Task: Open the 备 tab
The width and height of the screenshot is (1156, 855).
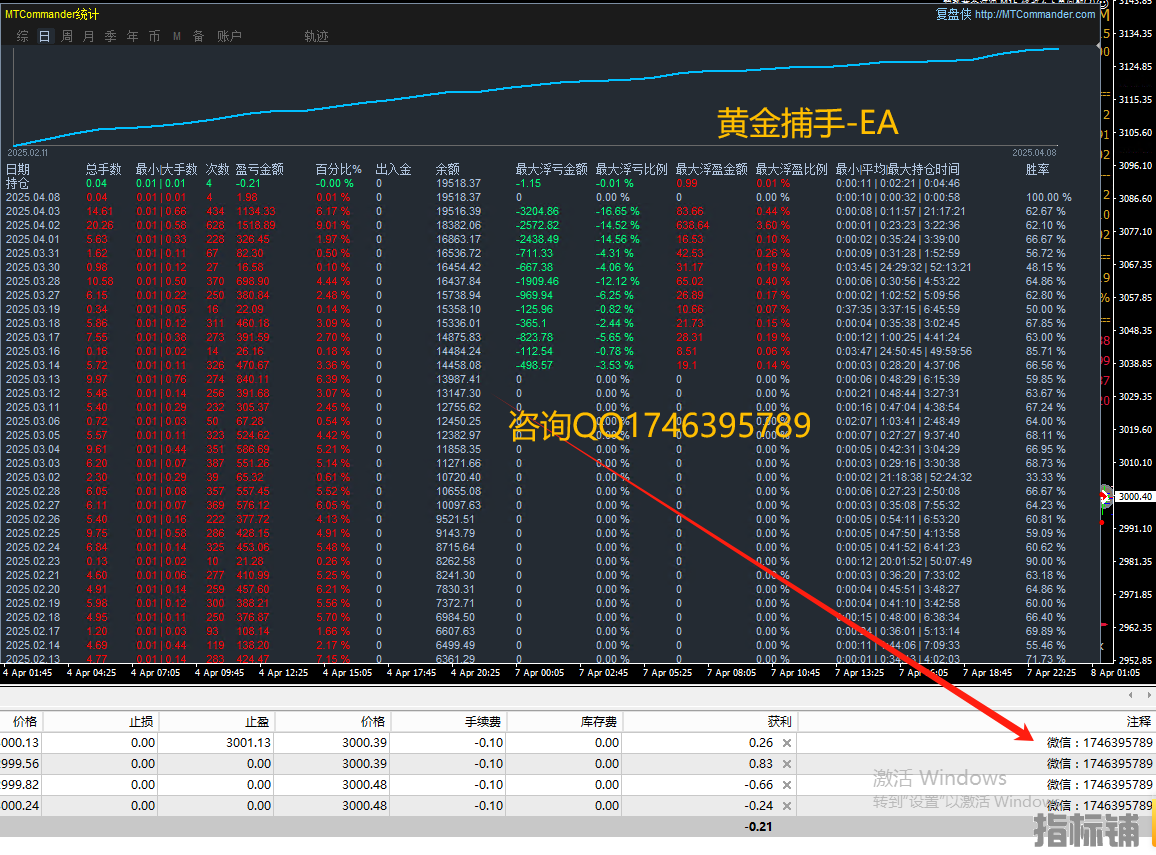Action: (x=198, y=36)
